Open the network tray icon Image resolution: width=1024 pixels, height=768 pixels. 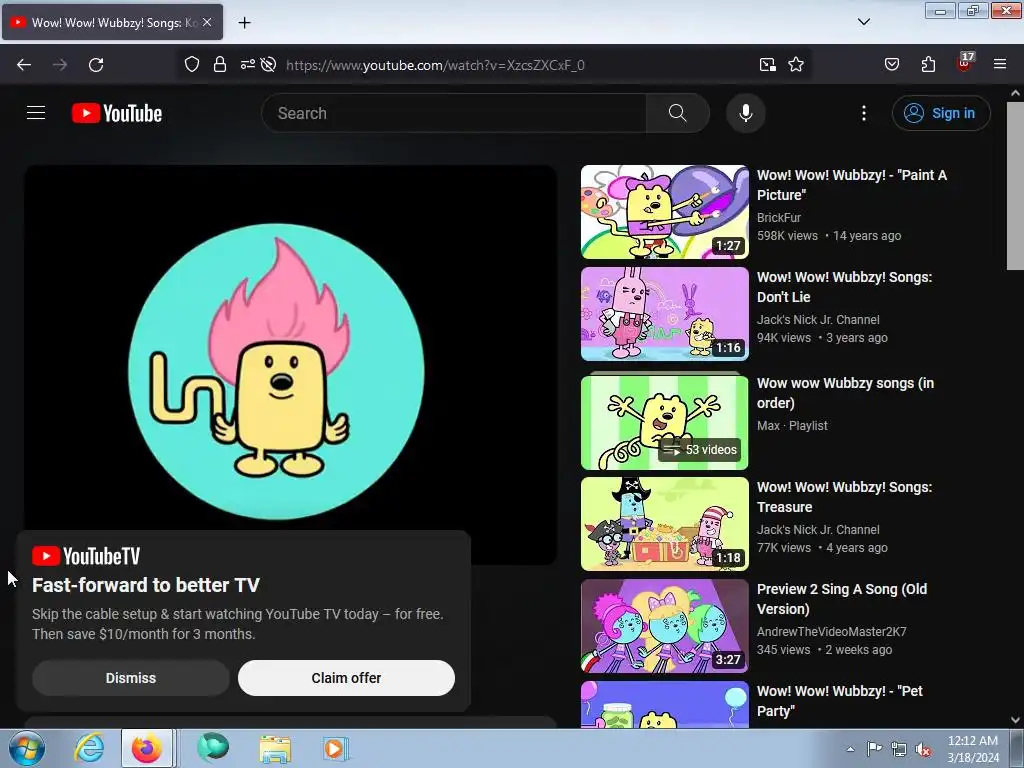pos(899,749)
